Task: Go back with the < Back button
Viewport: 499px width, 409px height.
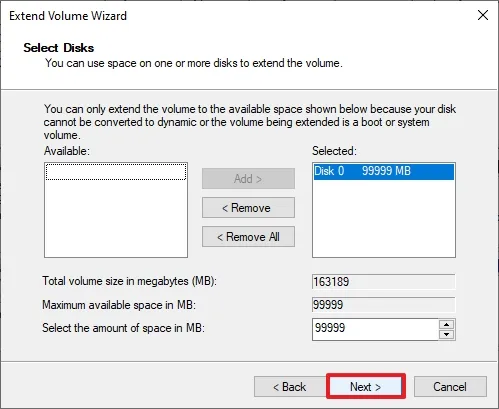Action: point(289,387)
